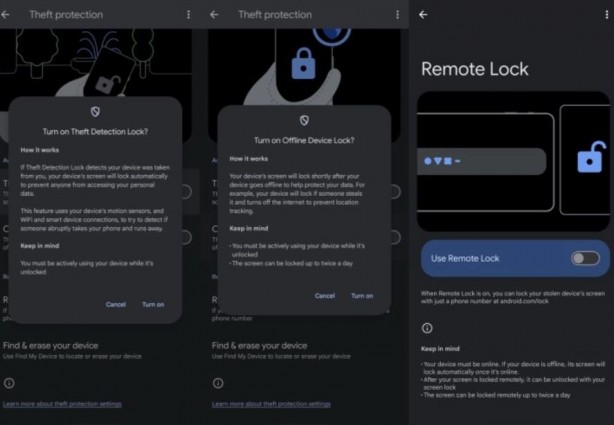
Task: Tap shield icon in Theft Detection Lock dialog
Action: [95, 112]
